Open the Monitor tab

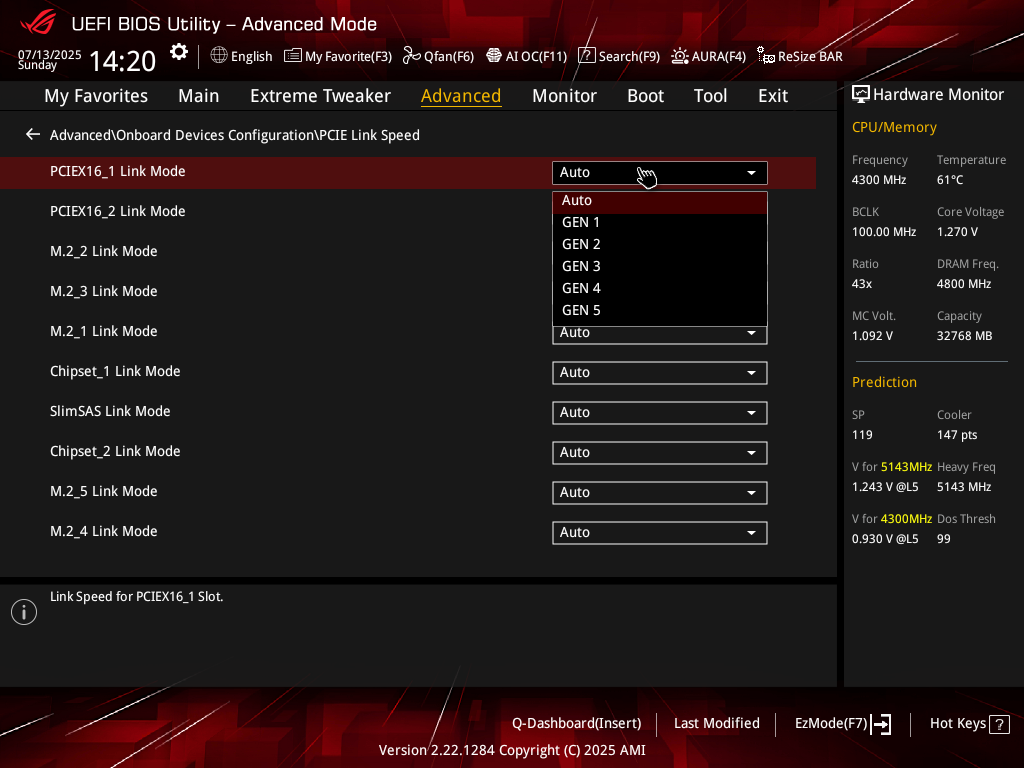(564, 96)
